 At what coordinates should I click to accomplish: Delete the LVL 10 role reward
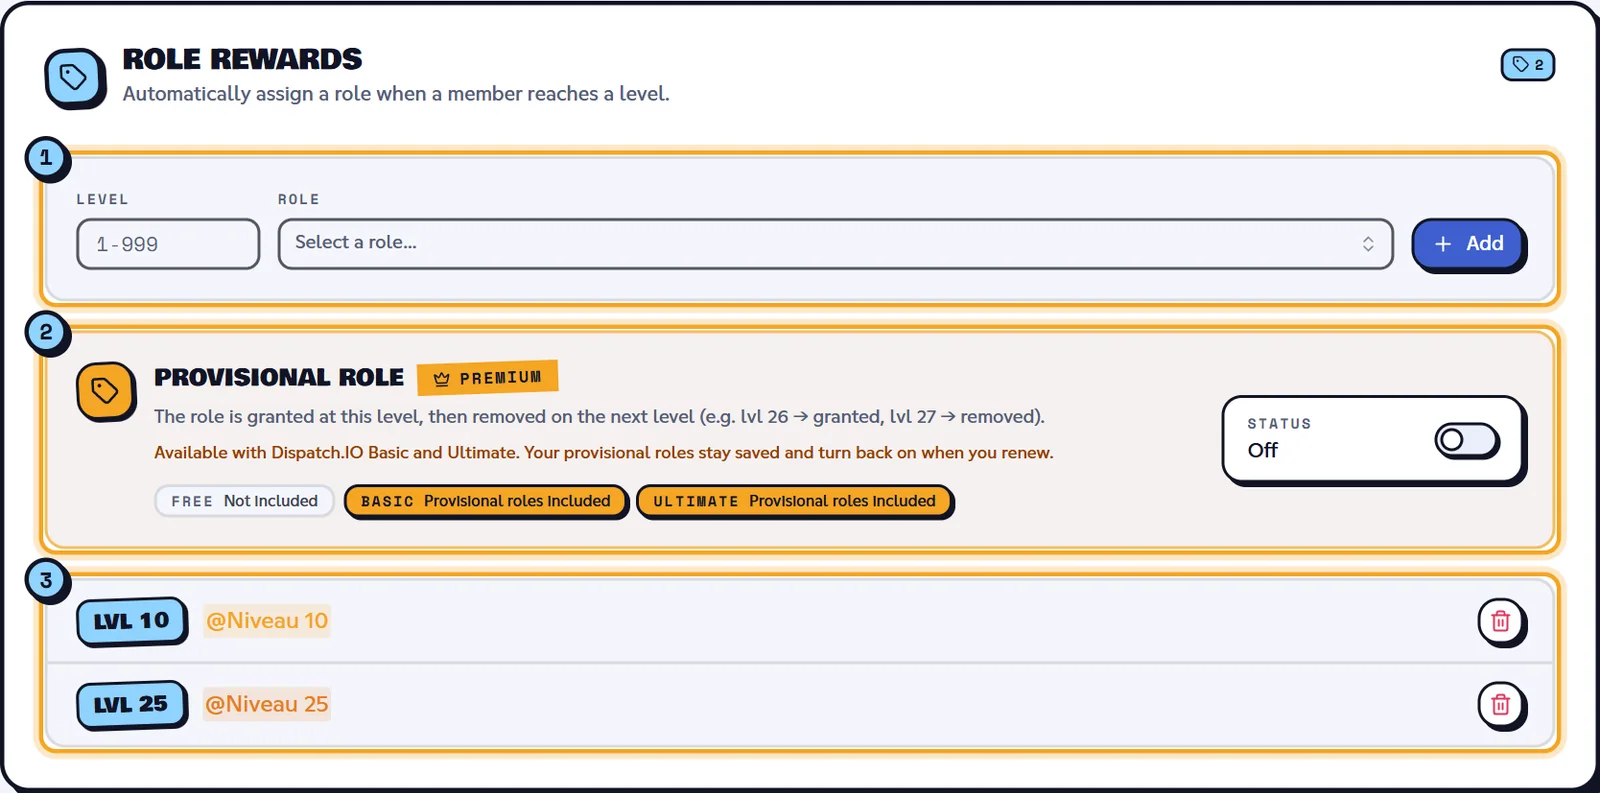(1500, 621)
